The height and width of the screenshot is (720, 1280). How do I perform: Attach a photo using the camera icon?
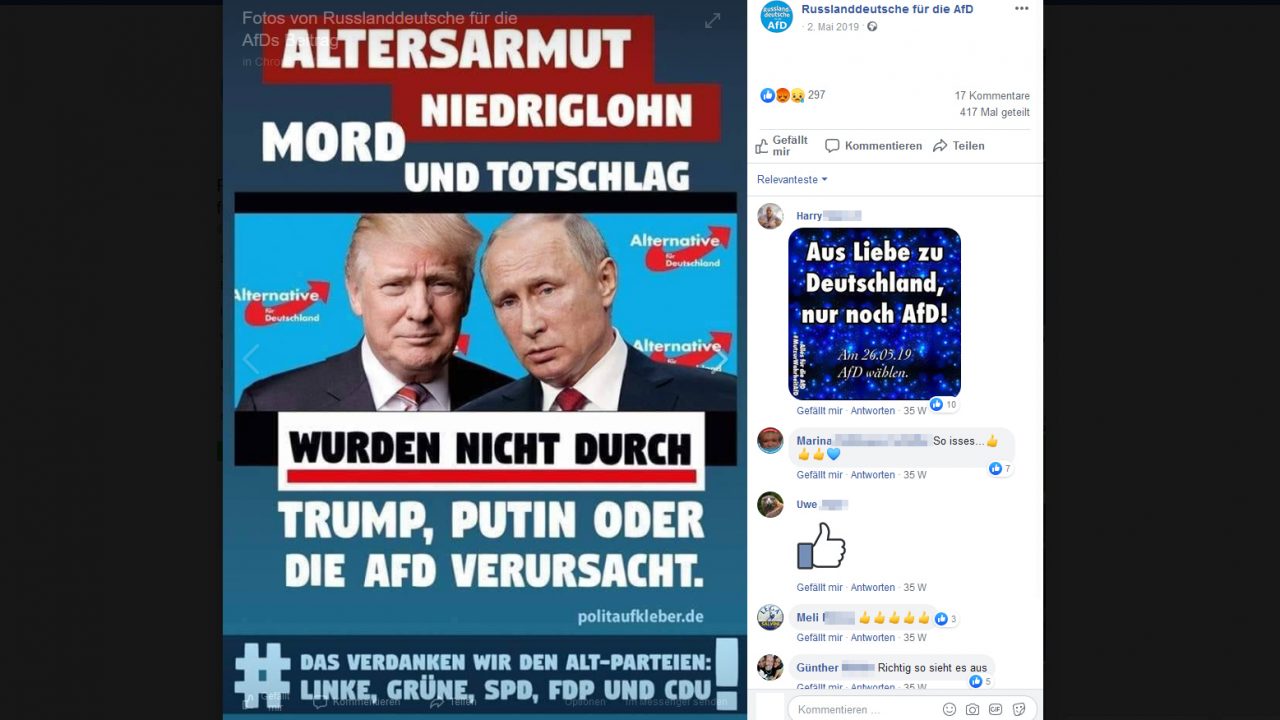click(972, 709)
